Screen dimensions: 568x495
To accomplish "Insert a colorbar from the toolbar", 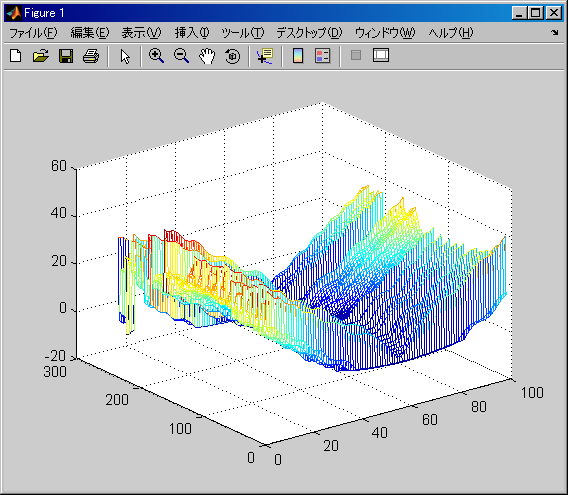I will (298, 56).
